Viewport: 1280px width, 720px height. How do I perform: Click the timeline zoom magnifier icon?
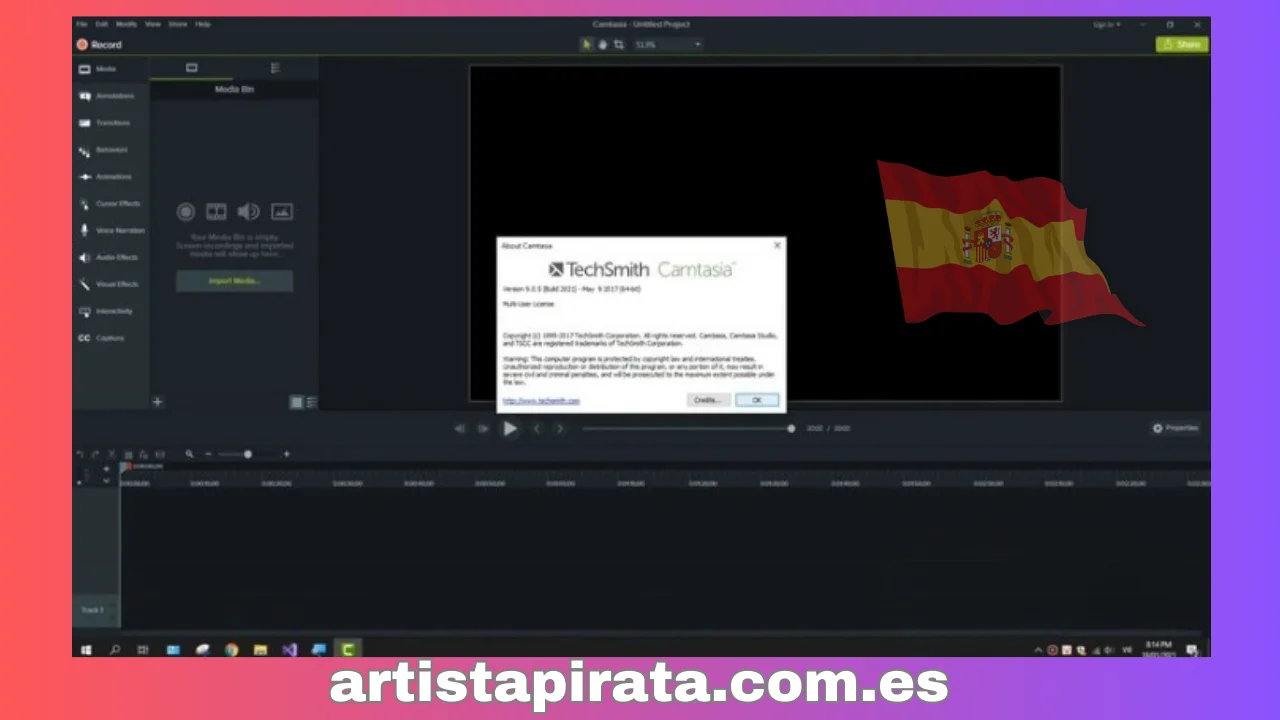(x=190, y=454)
